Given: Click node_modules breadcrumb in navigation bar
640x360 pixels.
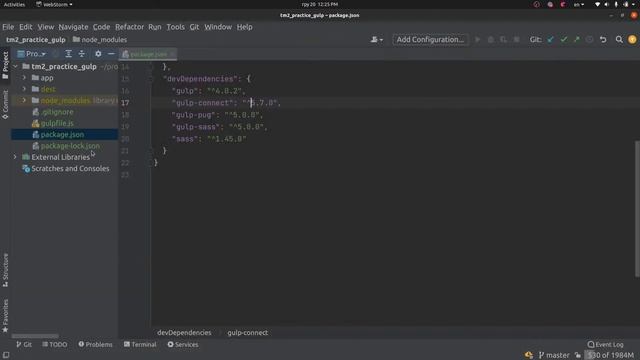Looking at the screenshot, I should tap(100, 40).
